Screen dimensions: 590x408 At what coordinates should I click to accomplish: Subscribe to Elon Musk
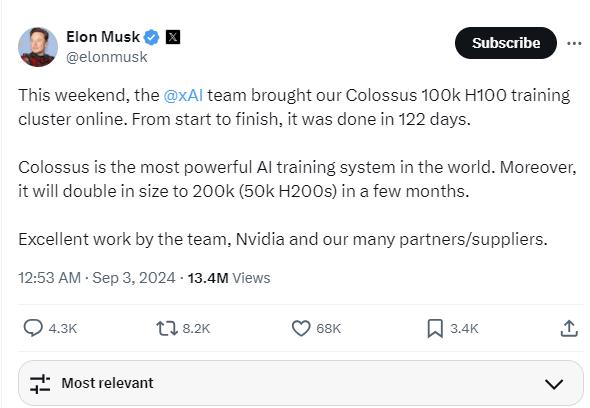(x=506, y=43)
